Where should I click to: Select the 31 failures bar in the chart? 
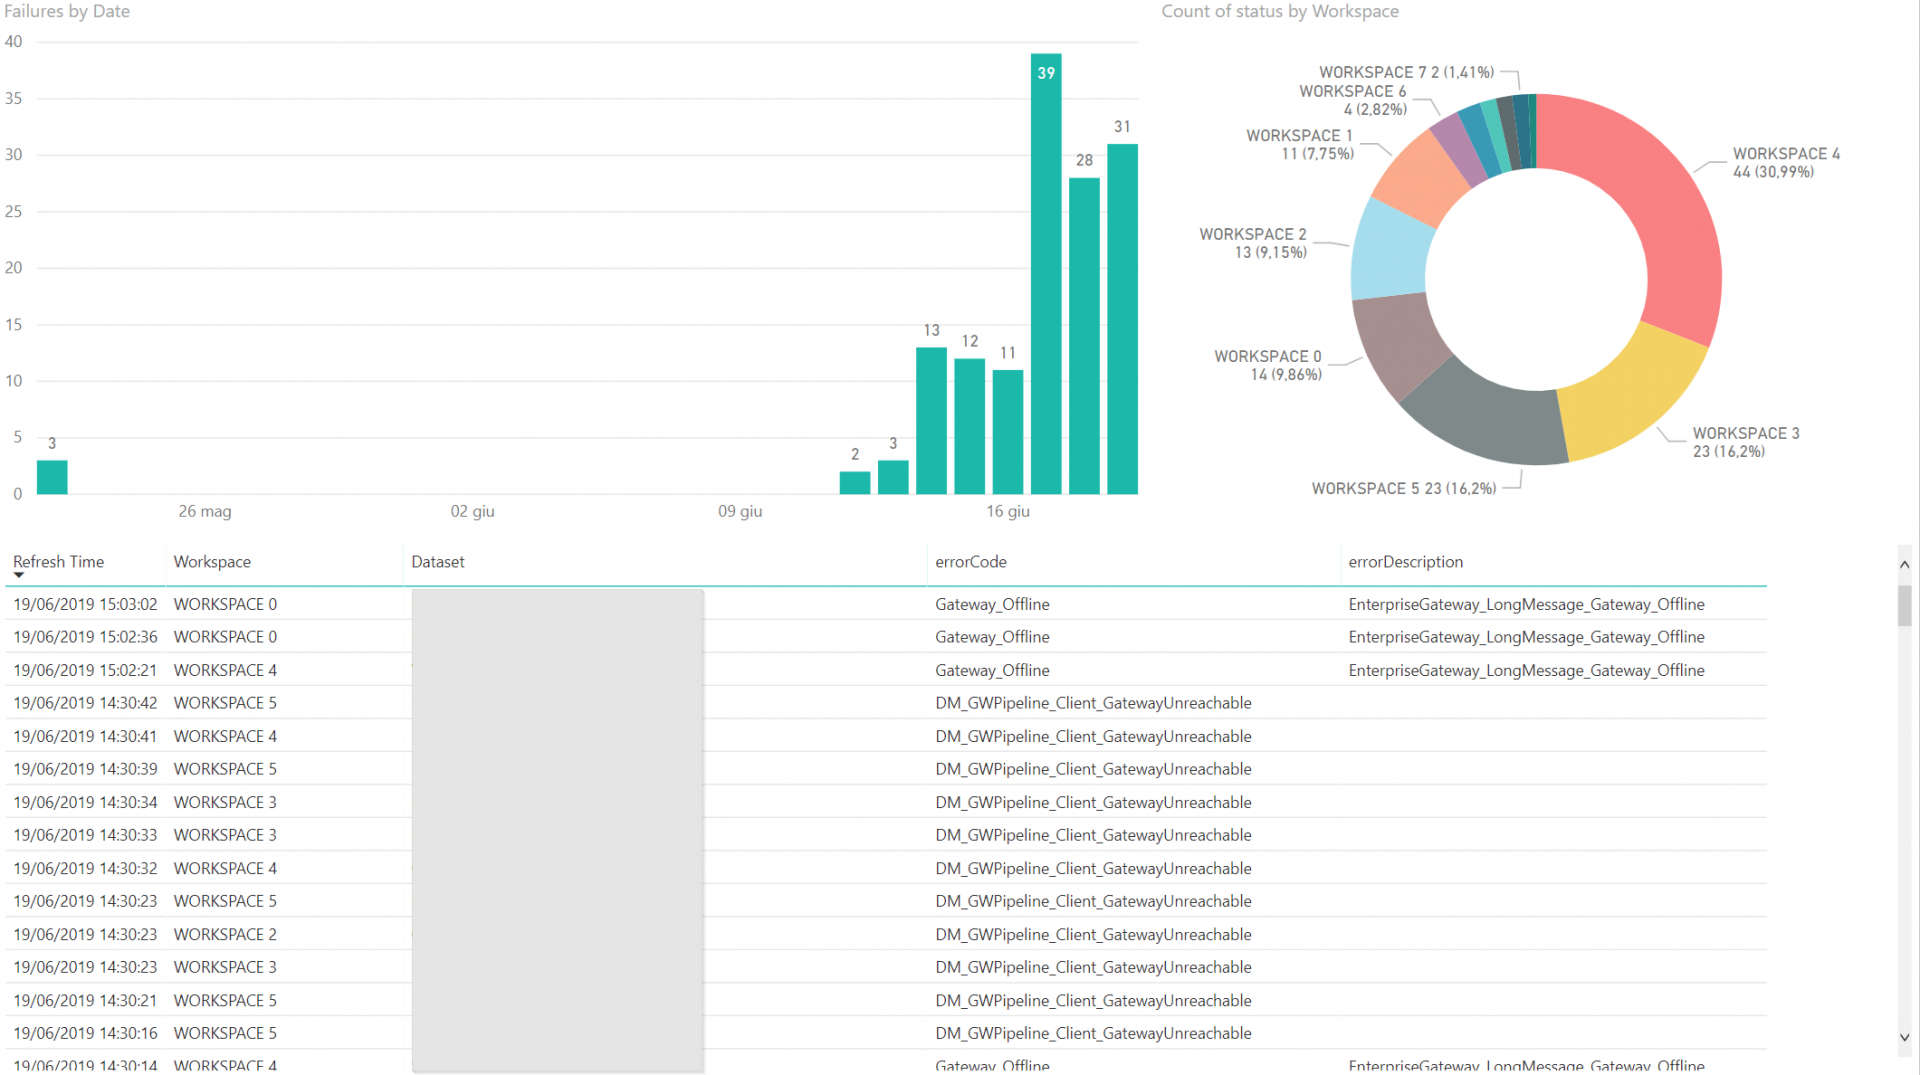click(1122, 320)
